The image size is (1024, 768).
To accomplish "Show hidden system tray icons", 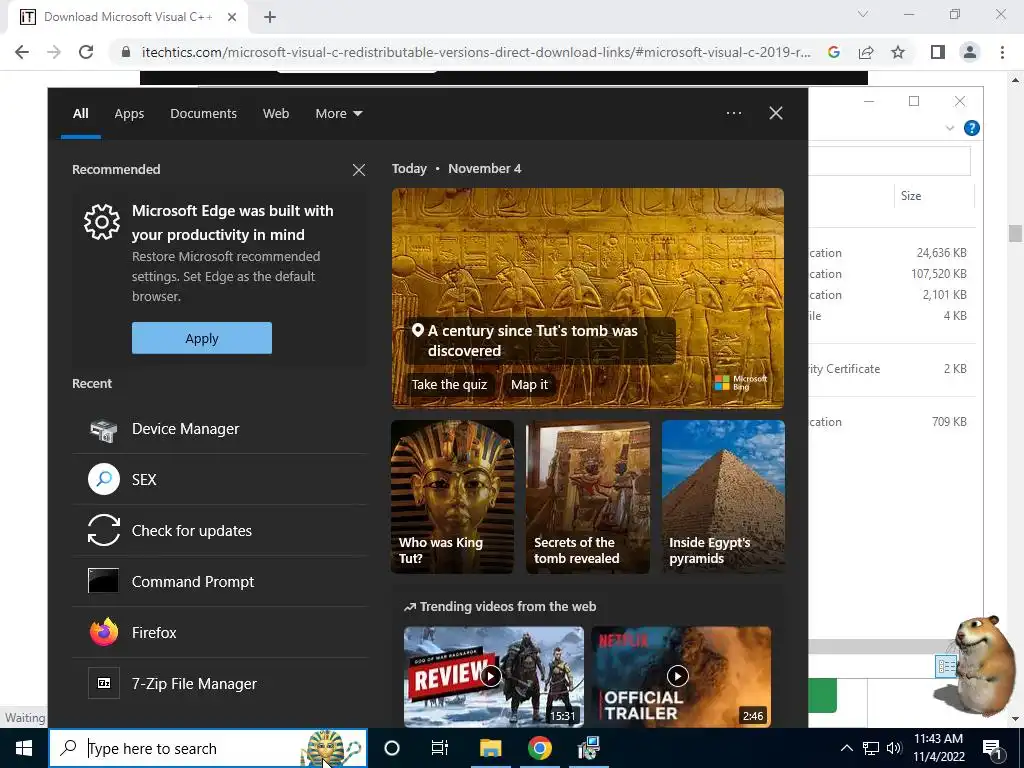I will tap(846, 748).
